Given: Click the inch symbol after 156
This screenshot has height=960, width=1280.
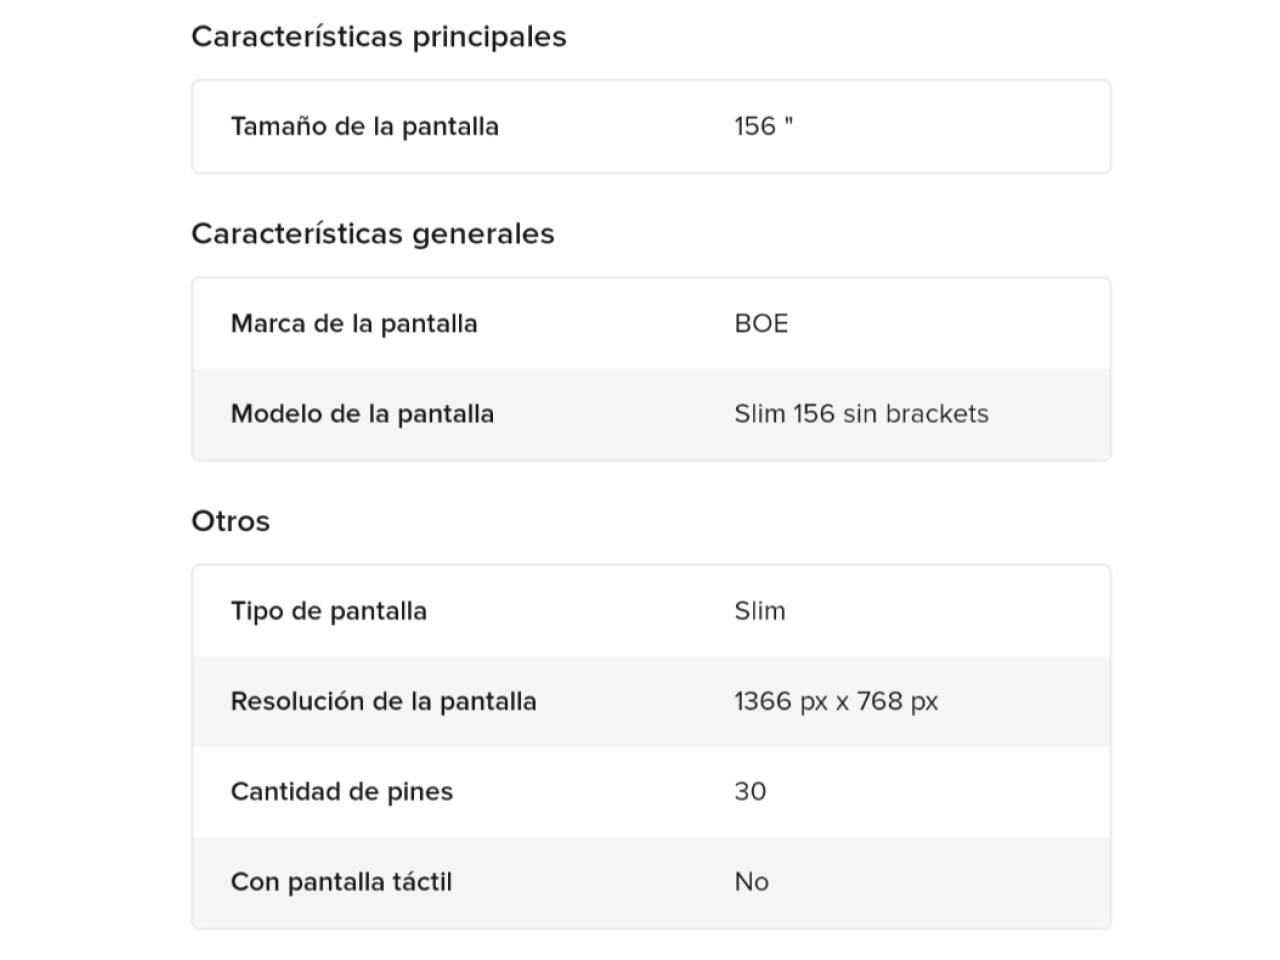Looking at the screenshot, I should point(789,122).
